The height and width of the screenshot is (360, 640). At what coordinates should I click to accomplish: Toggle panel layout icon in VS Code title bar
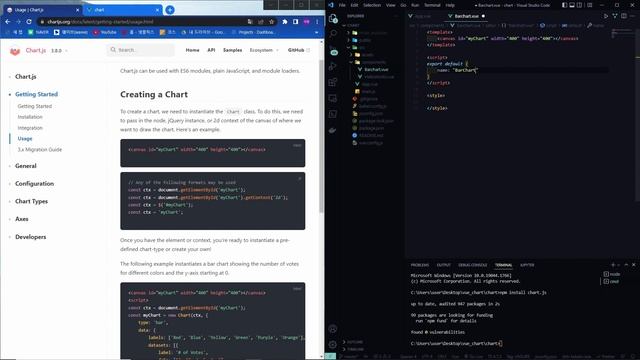coord(572,5)
